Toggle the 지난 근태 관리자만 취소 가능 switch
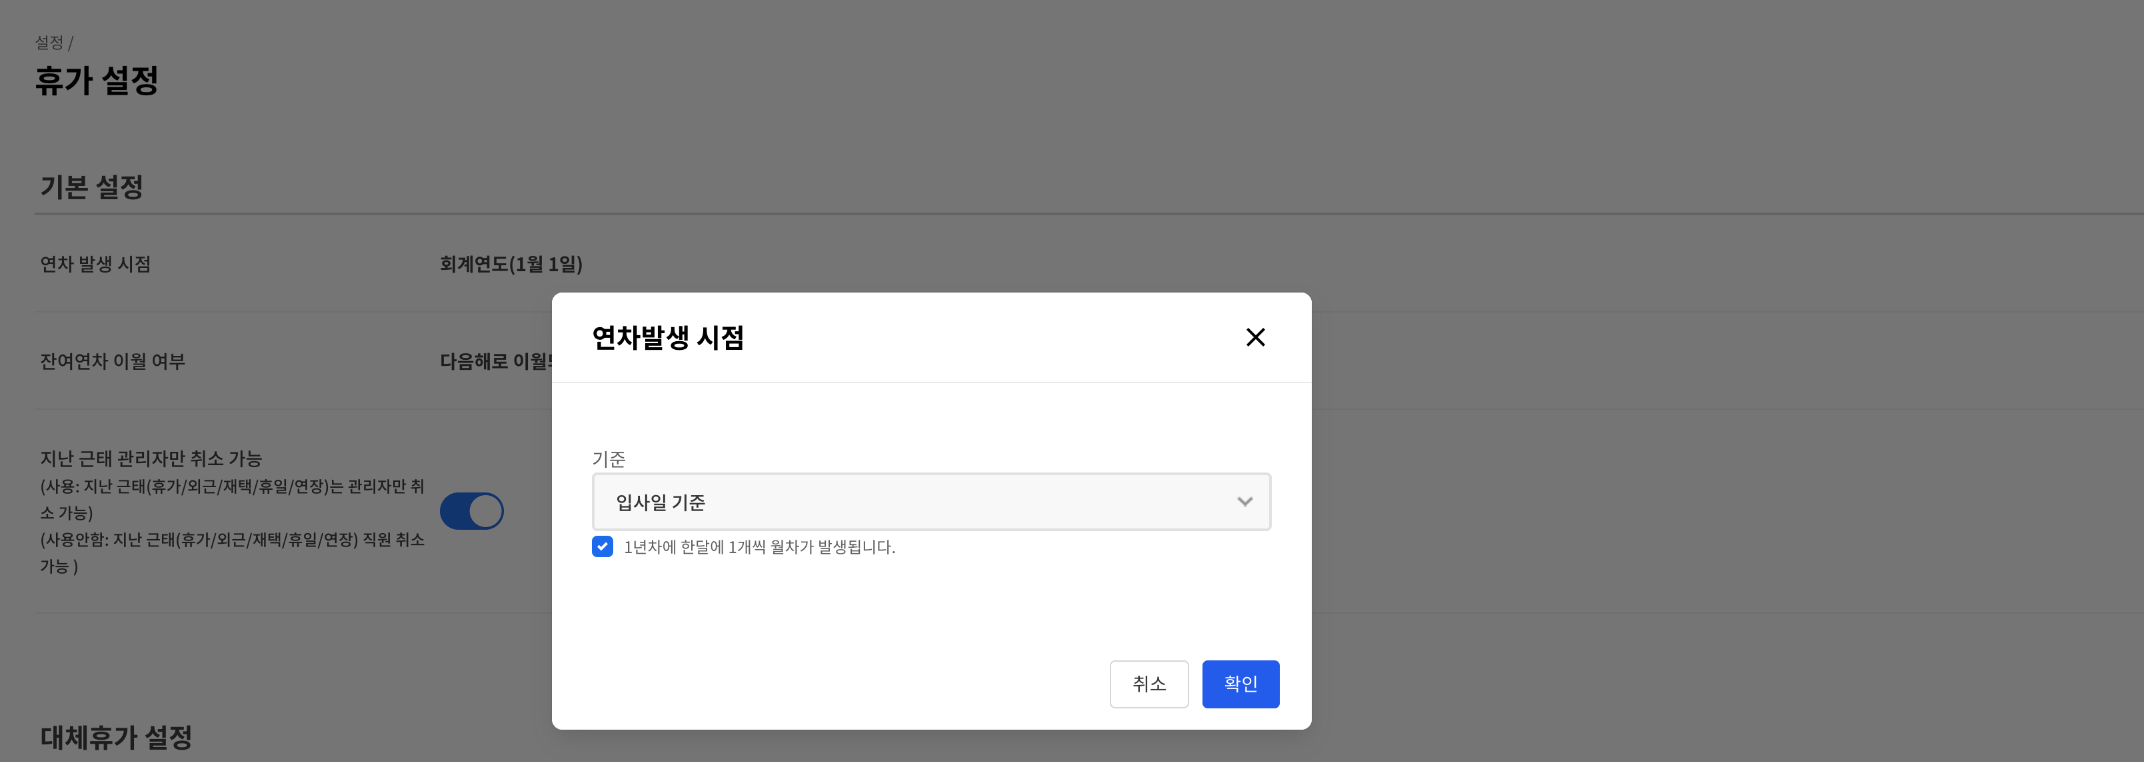This screenshot has height=762, width=2144. click(x=472, y=511)
